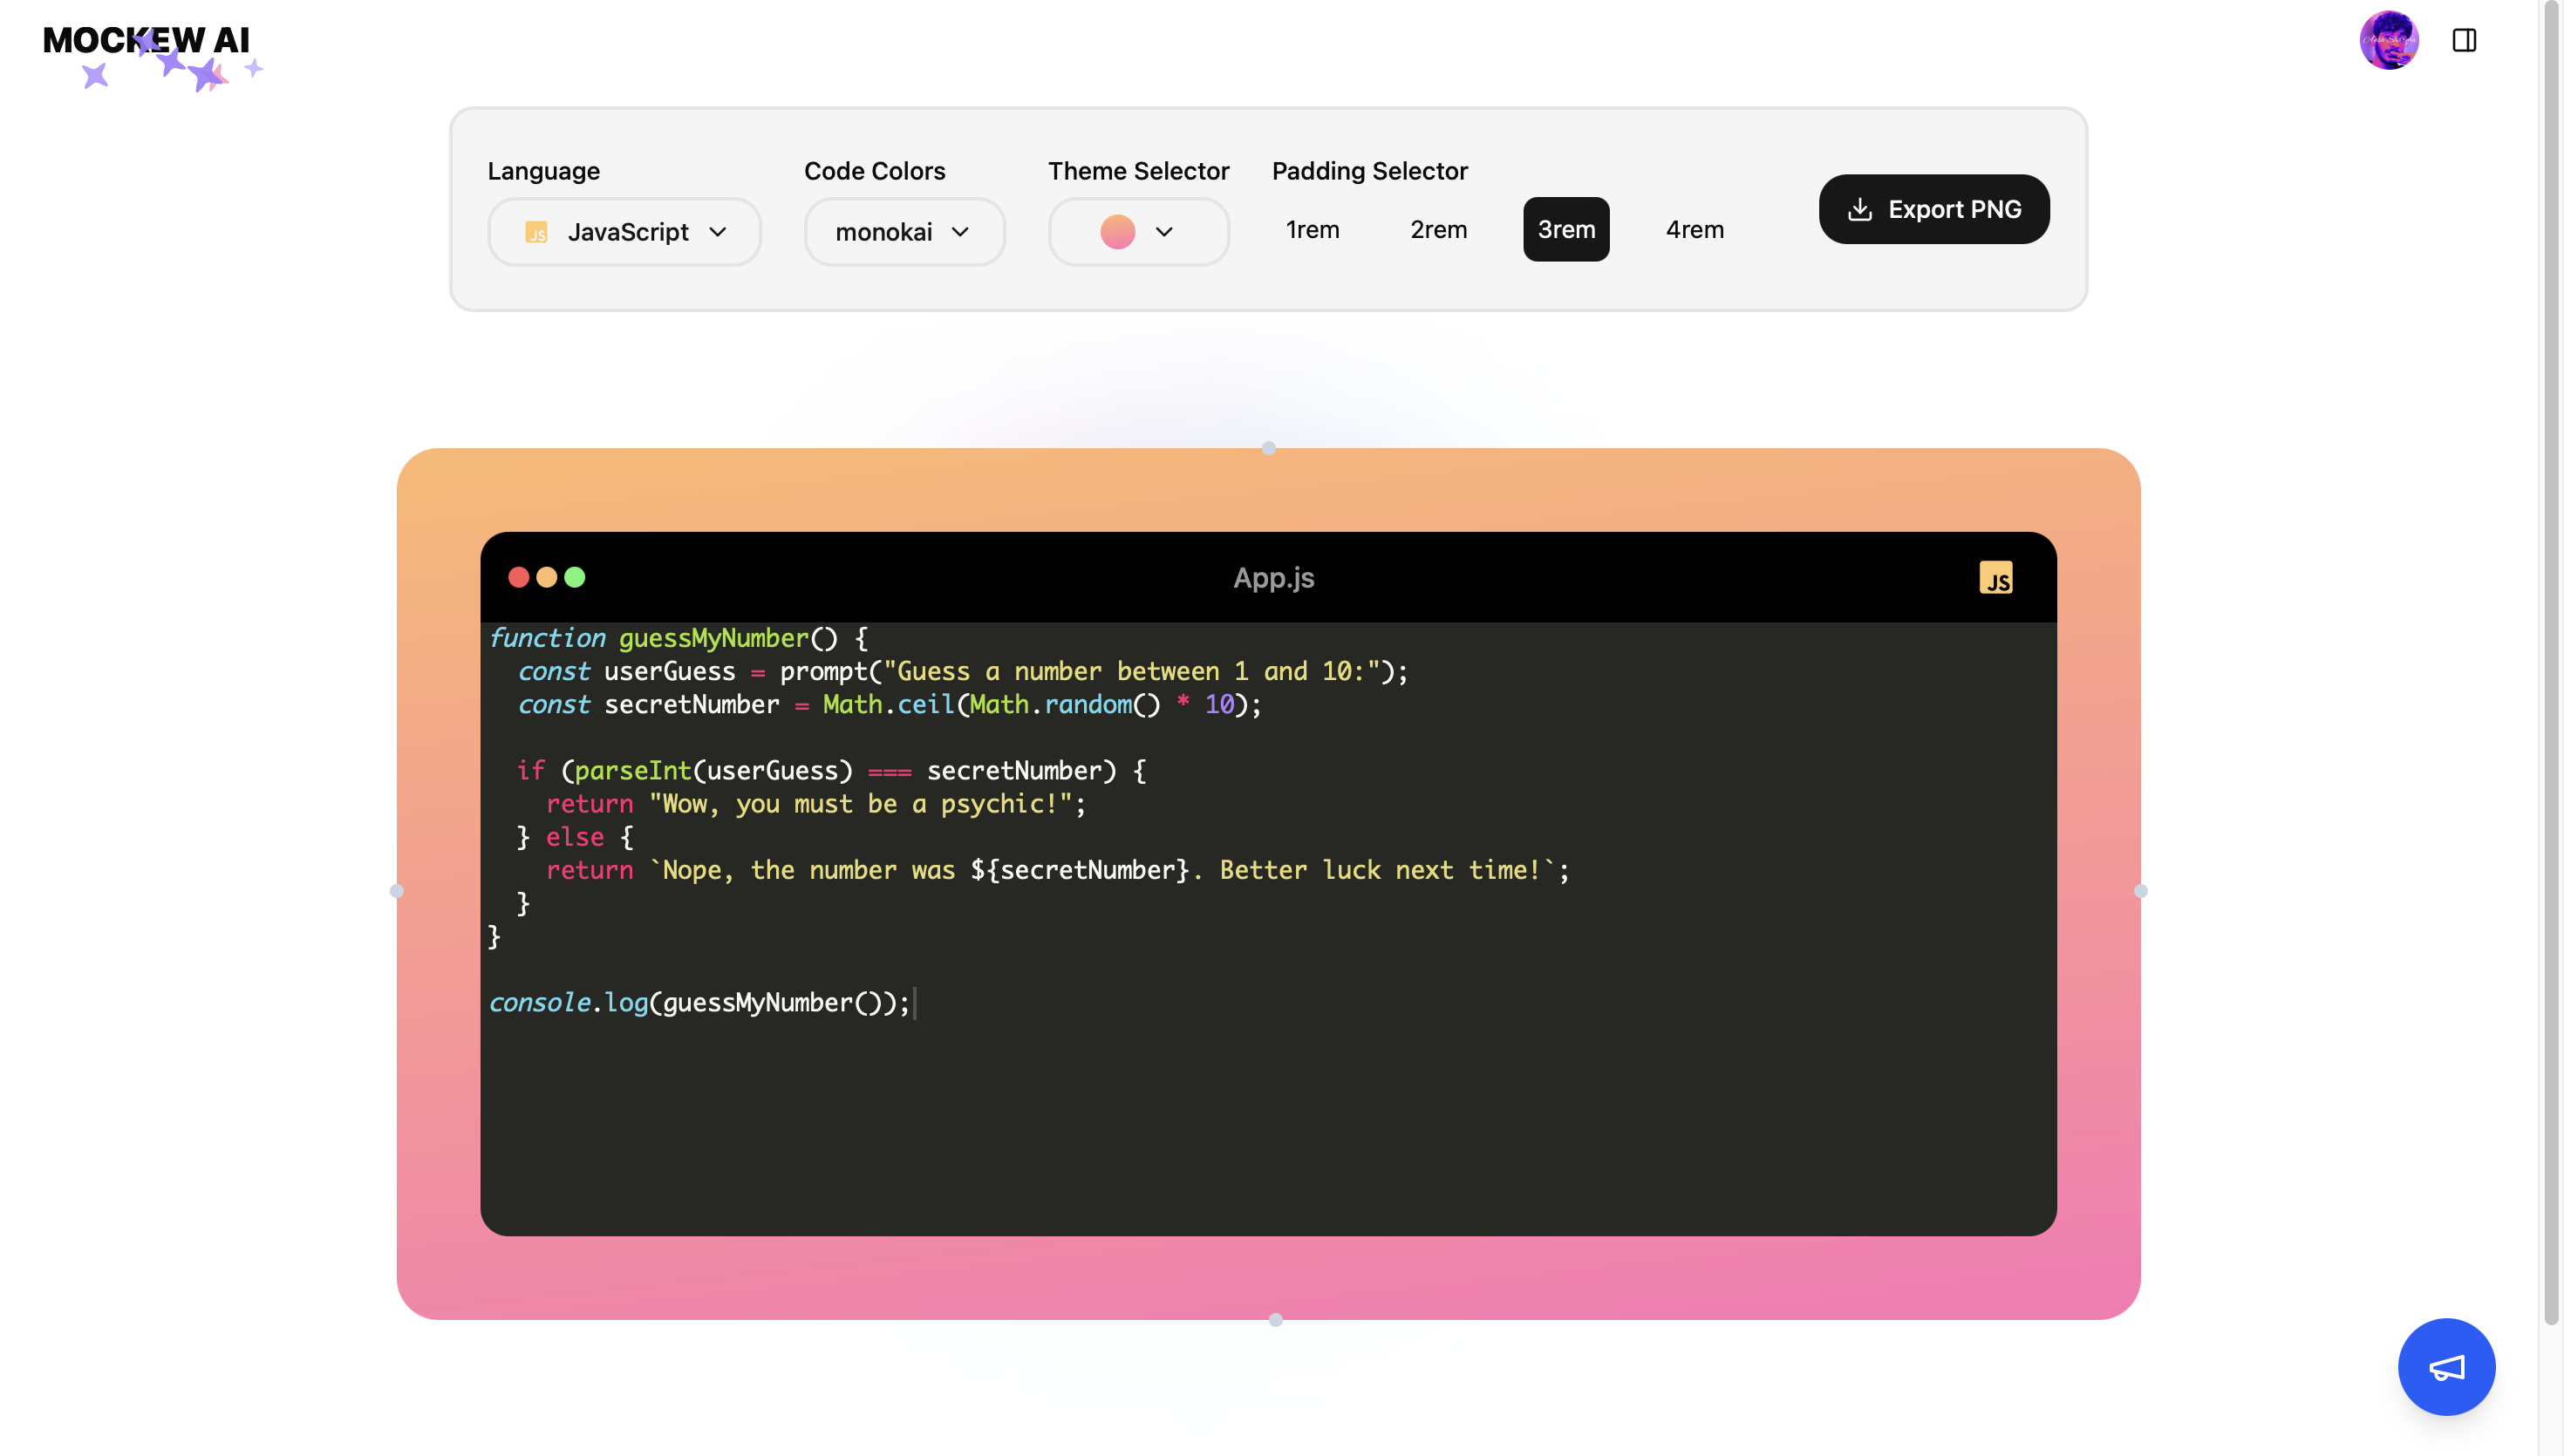The width and height of the screenshot is (2564, 1456).
Task: Open the user profile avatar
Action: (x=2388, y=40)
